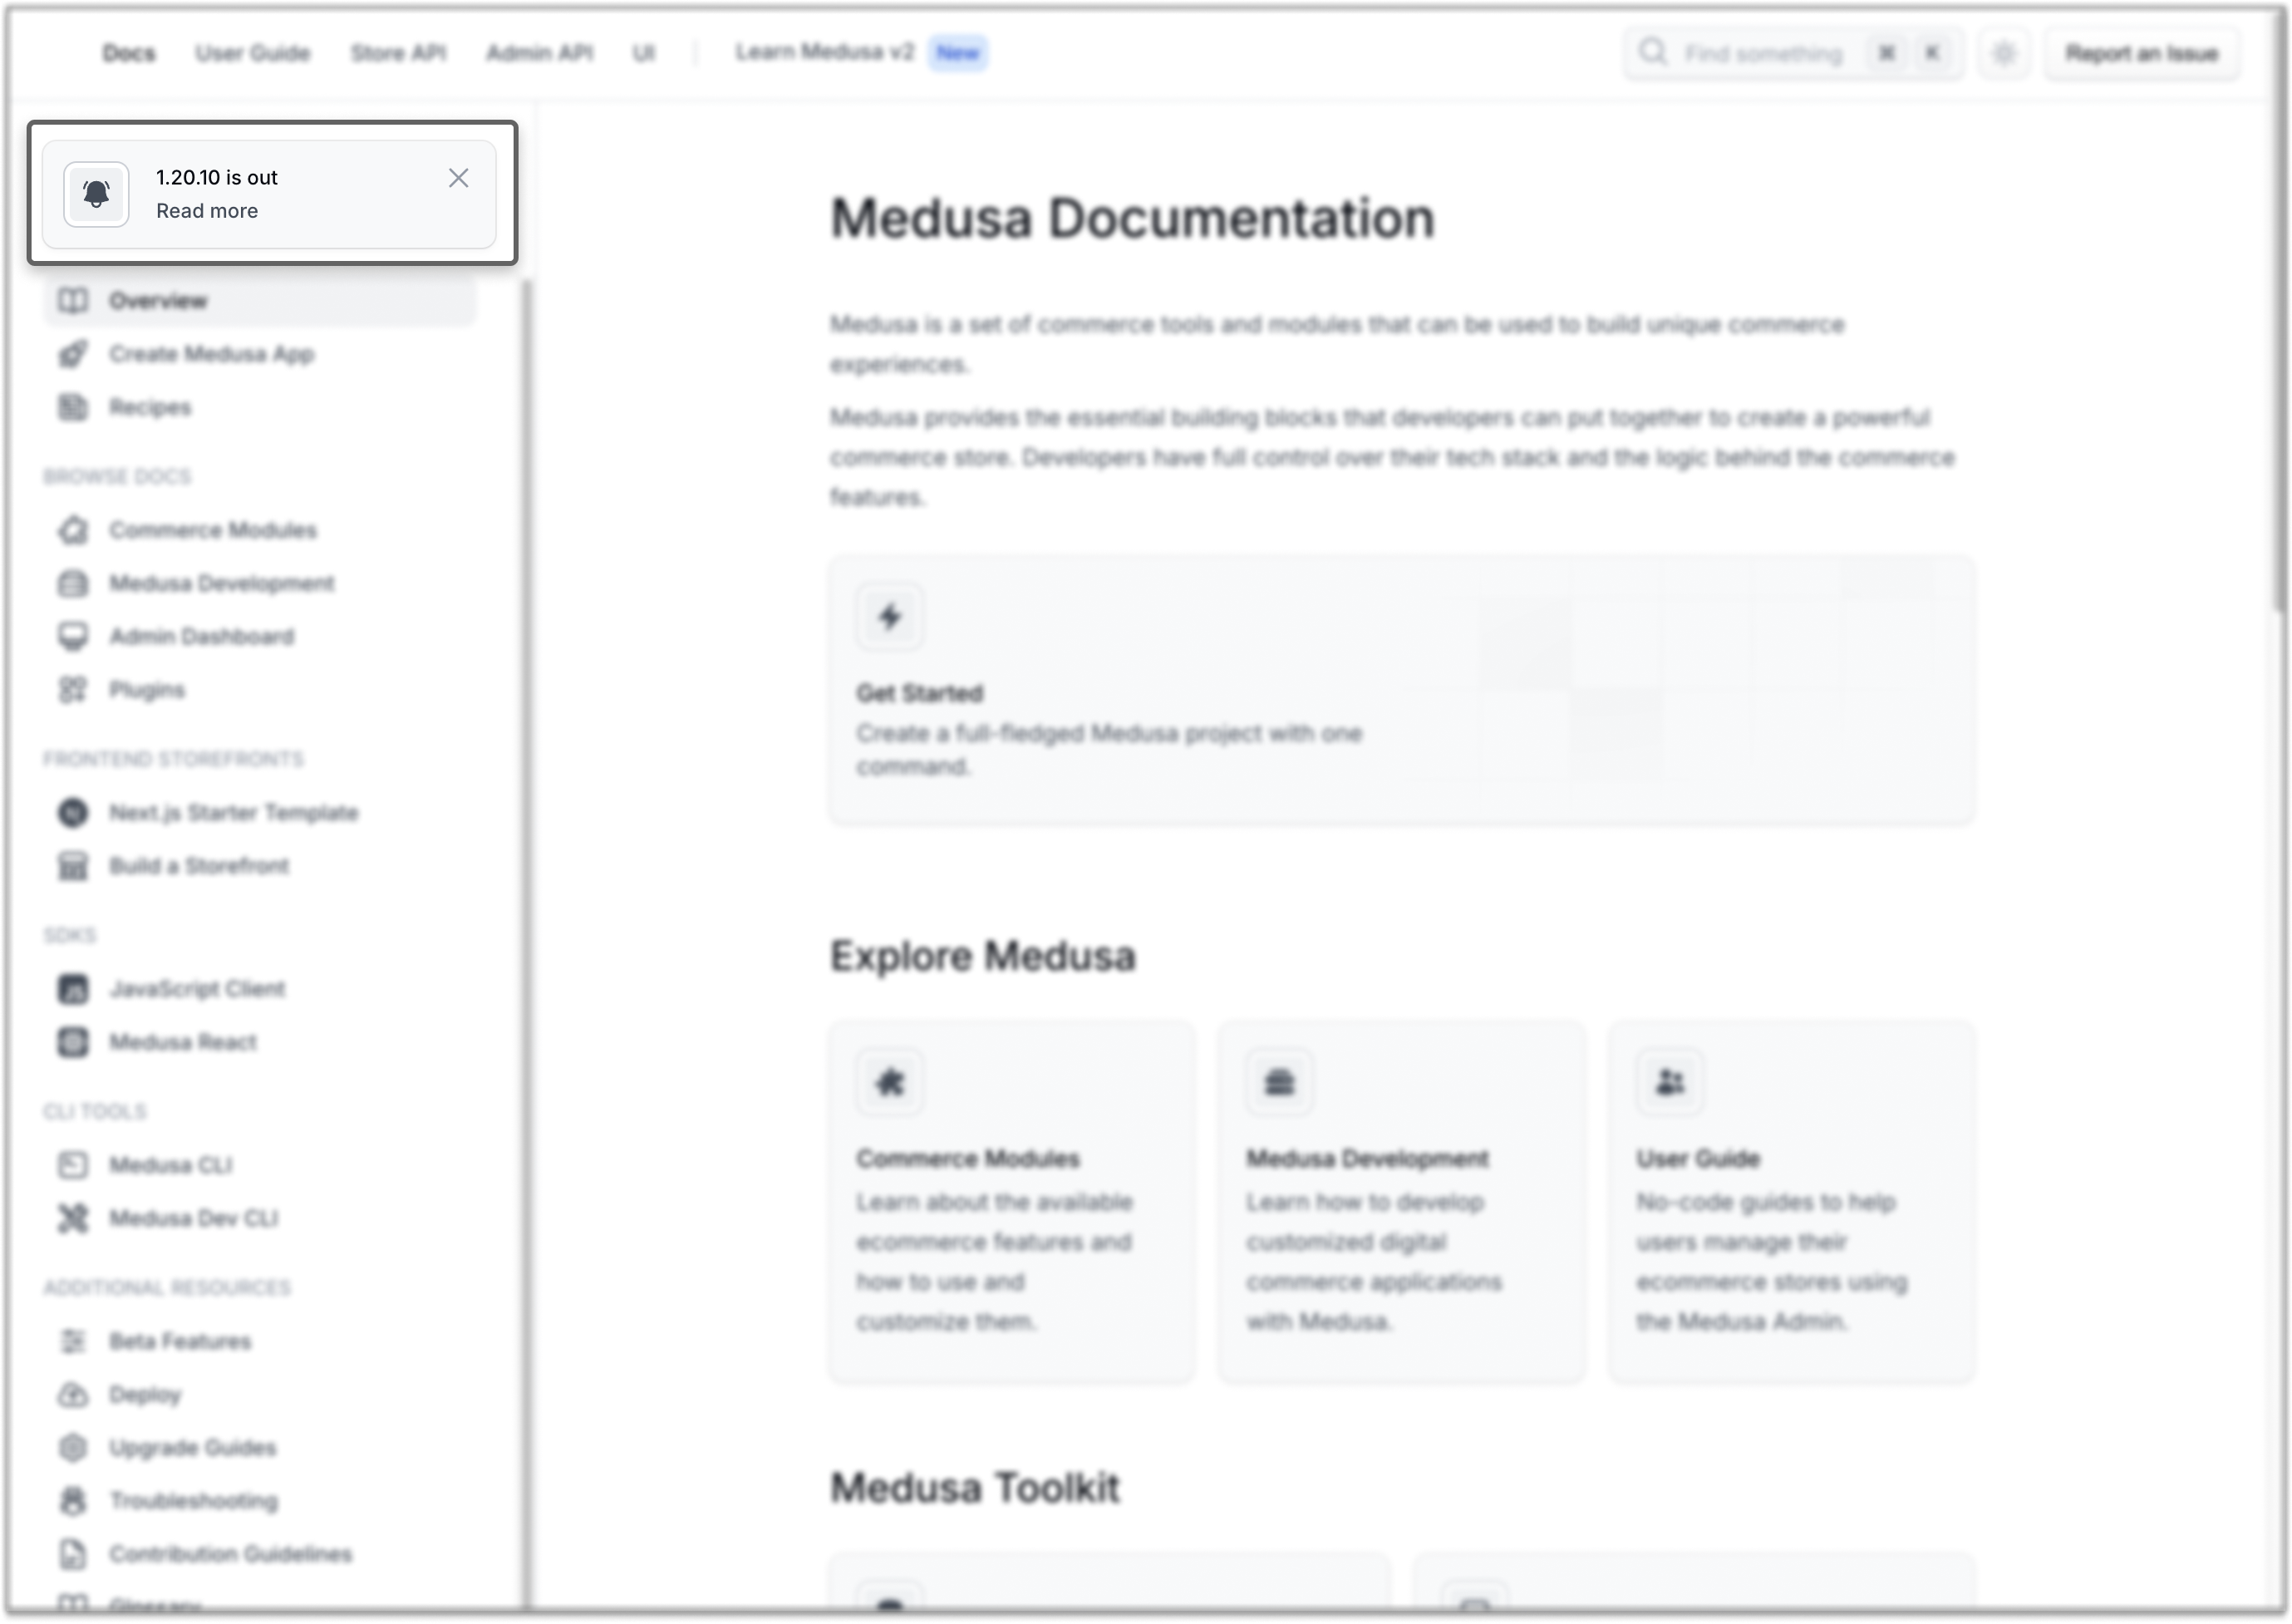Screen dimensions: 2292x1624
Task: Open the User Guide card
Action: click(1790, 1200)
